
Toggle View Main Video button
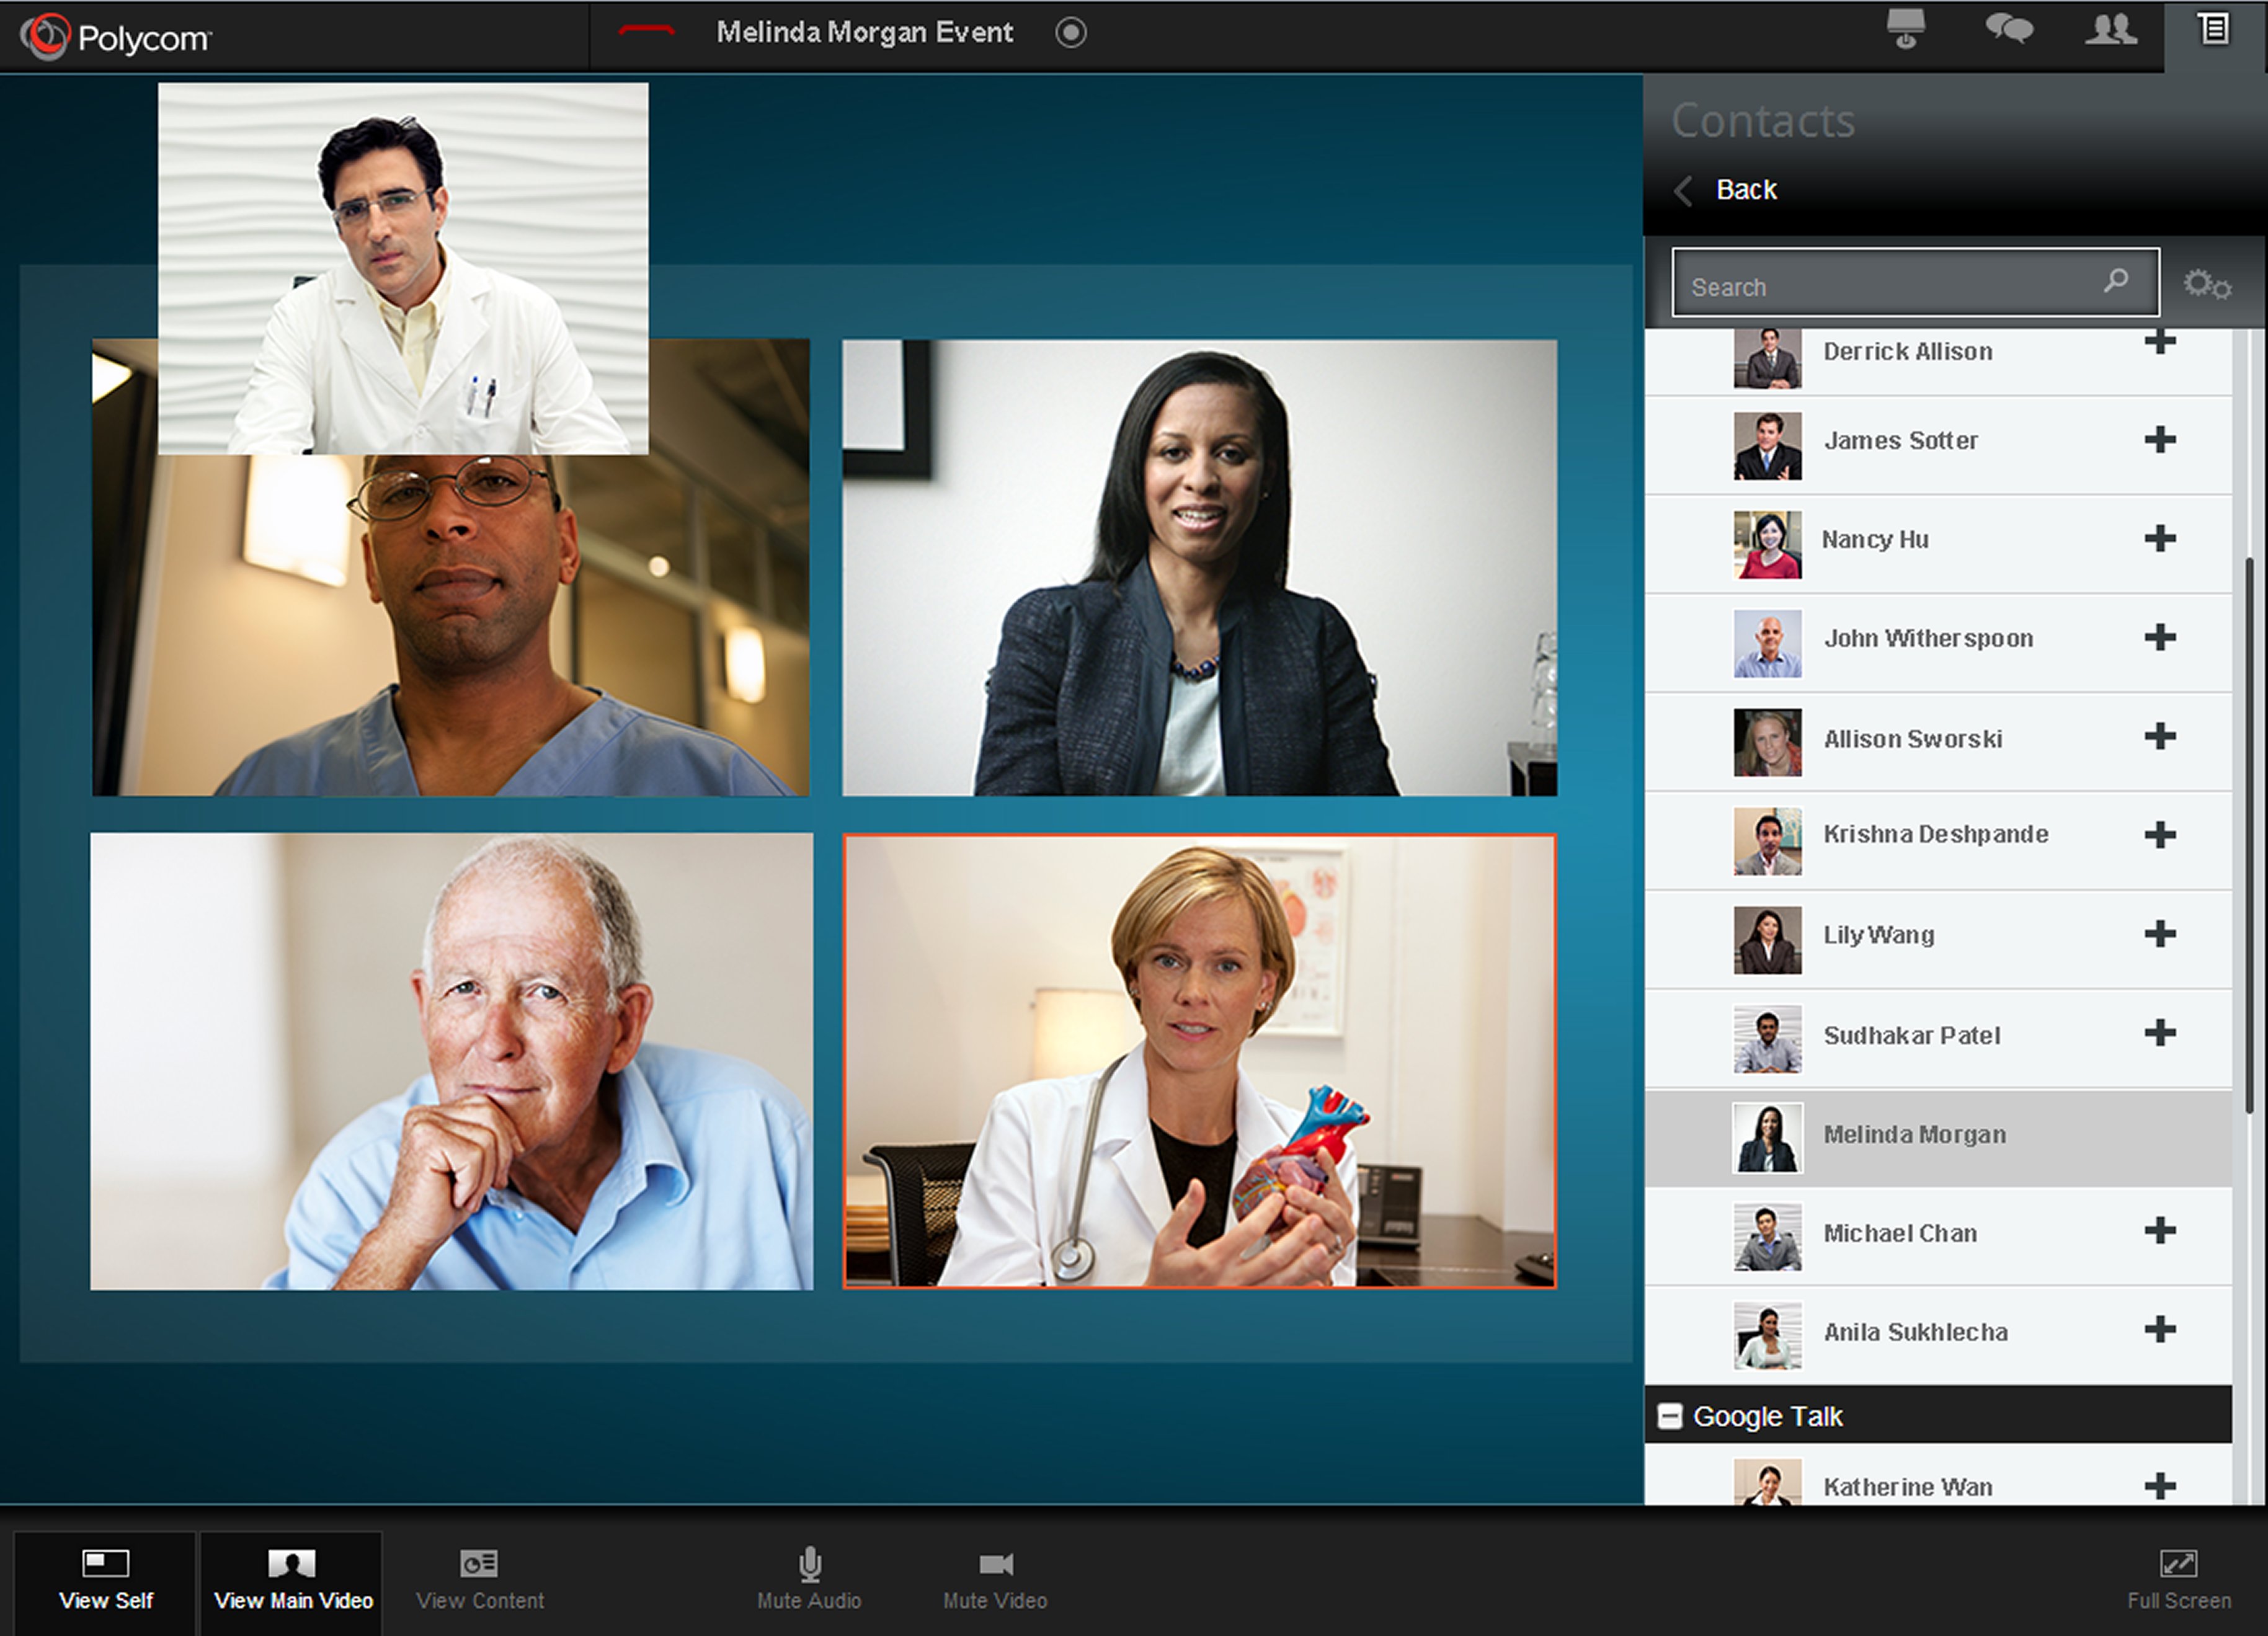(292, 1579)
